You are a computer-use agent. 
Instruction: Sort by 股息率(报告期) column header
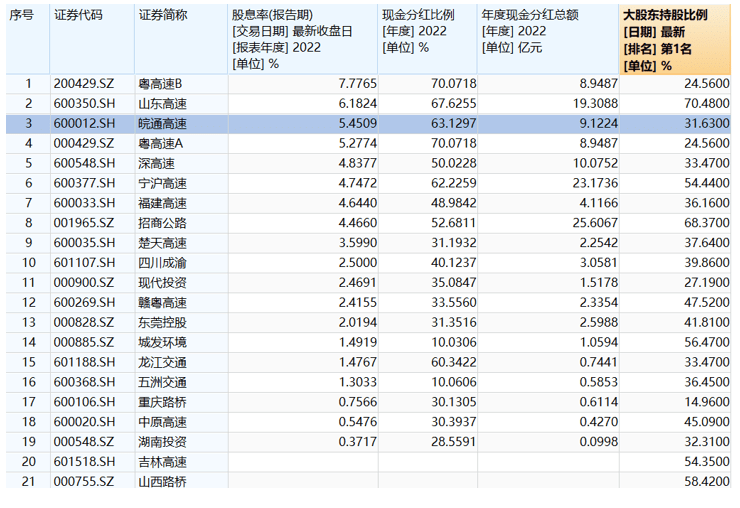(303, 39)
